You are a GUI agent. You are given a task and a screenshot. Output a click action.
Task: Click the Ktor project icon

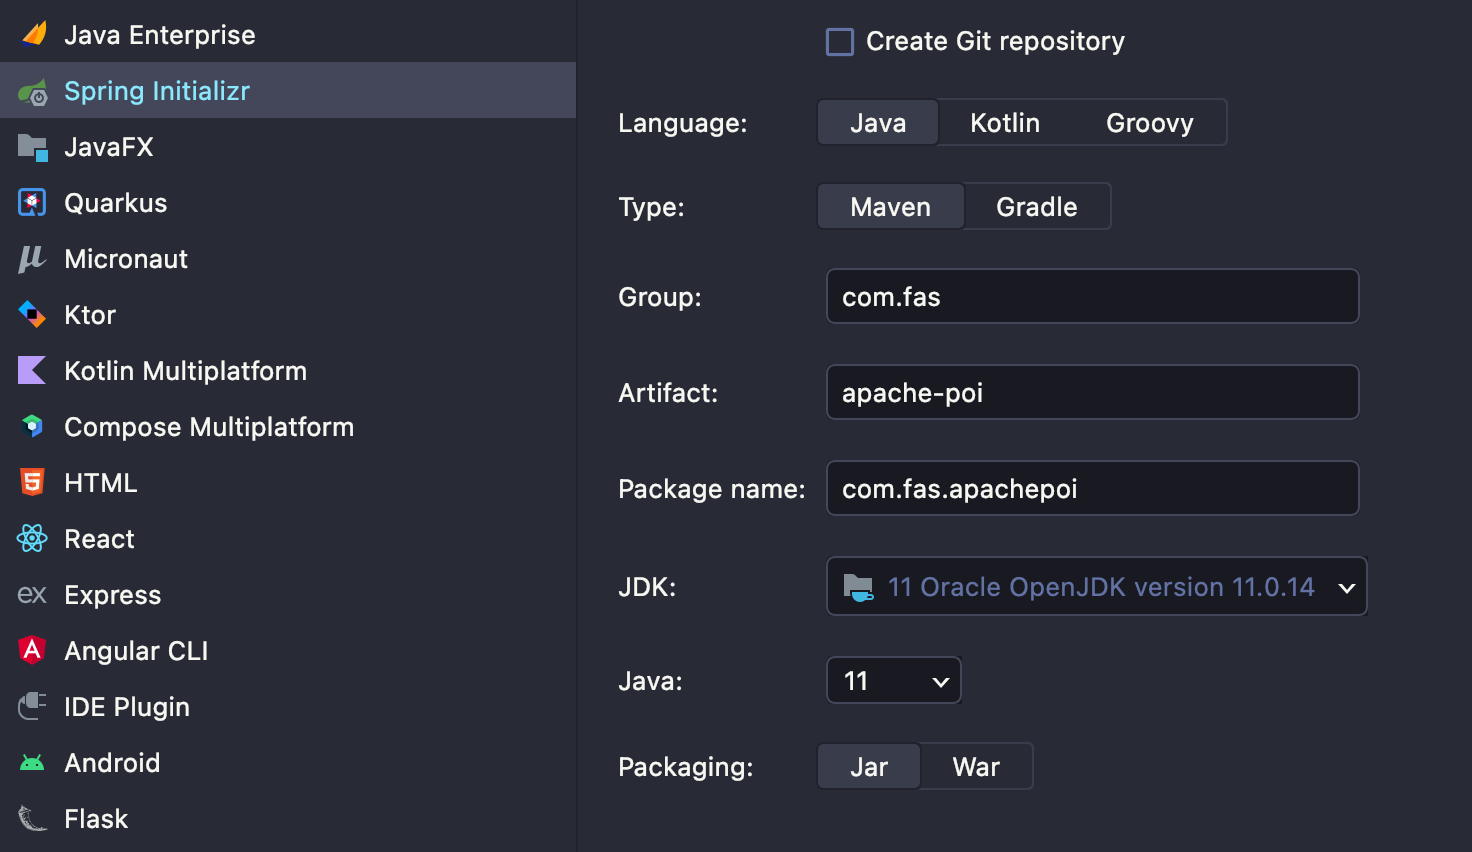click(32, 315)
